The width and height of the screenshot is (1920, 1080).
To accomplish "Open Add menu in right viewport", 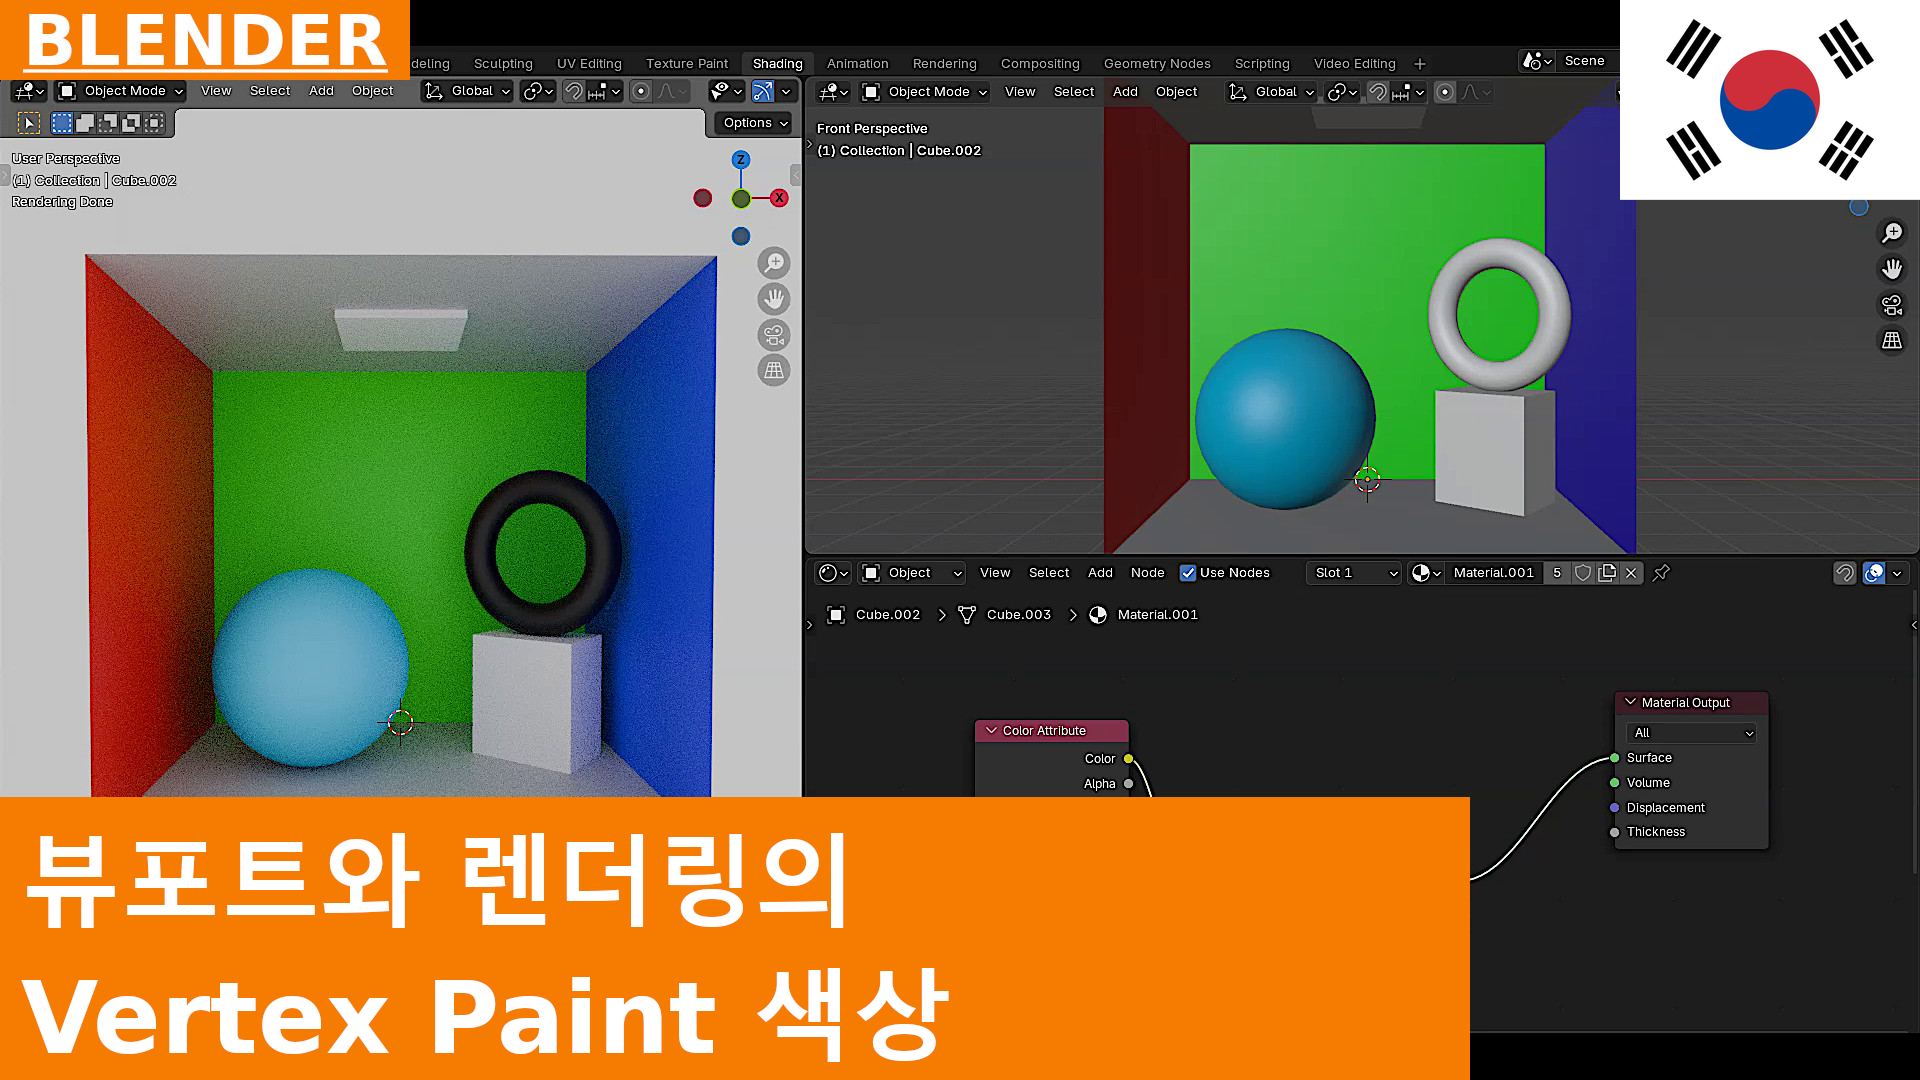I will point(1125,92).
